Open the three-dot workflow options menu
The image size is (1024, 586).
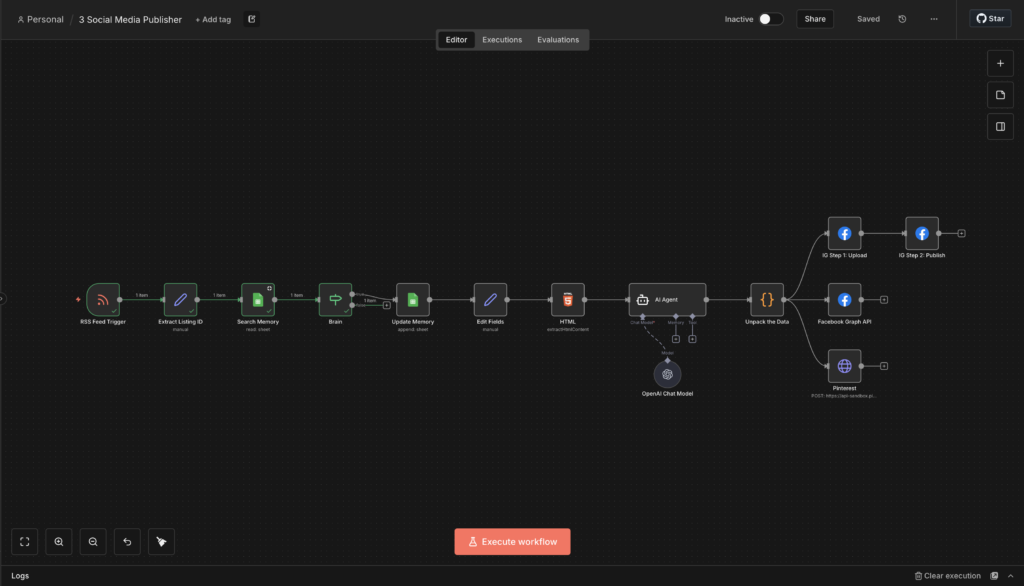point(934,19)
